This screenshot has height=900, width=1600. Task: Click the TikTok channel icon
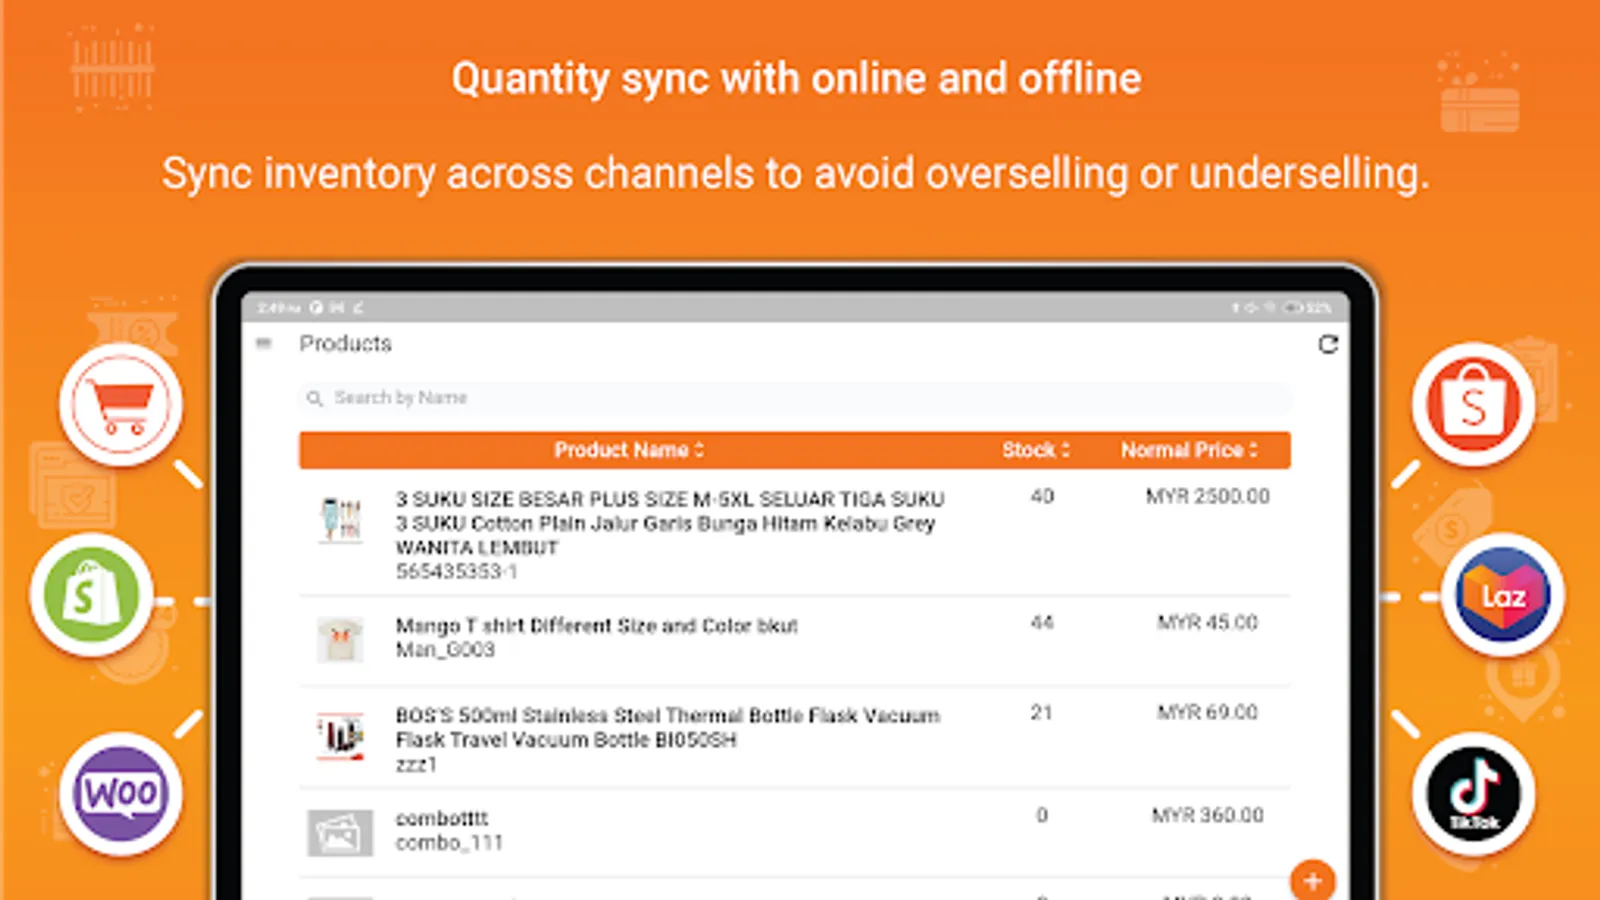pos(1473,794)
